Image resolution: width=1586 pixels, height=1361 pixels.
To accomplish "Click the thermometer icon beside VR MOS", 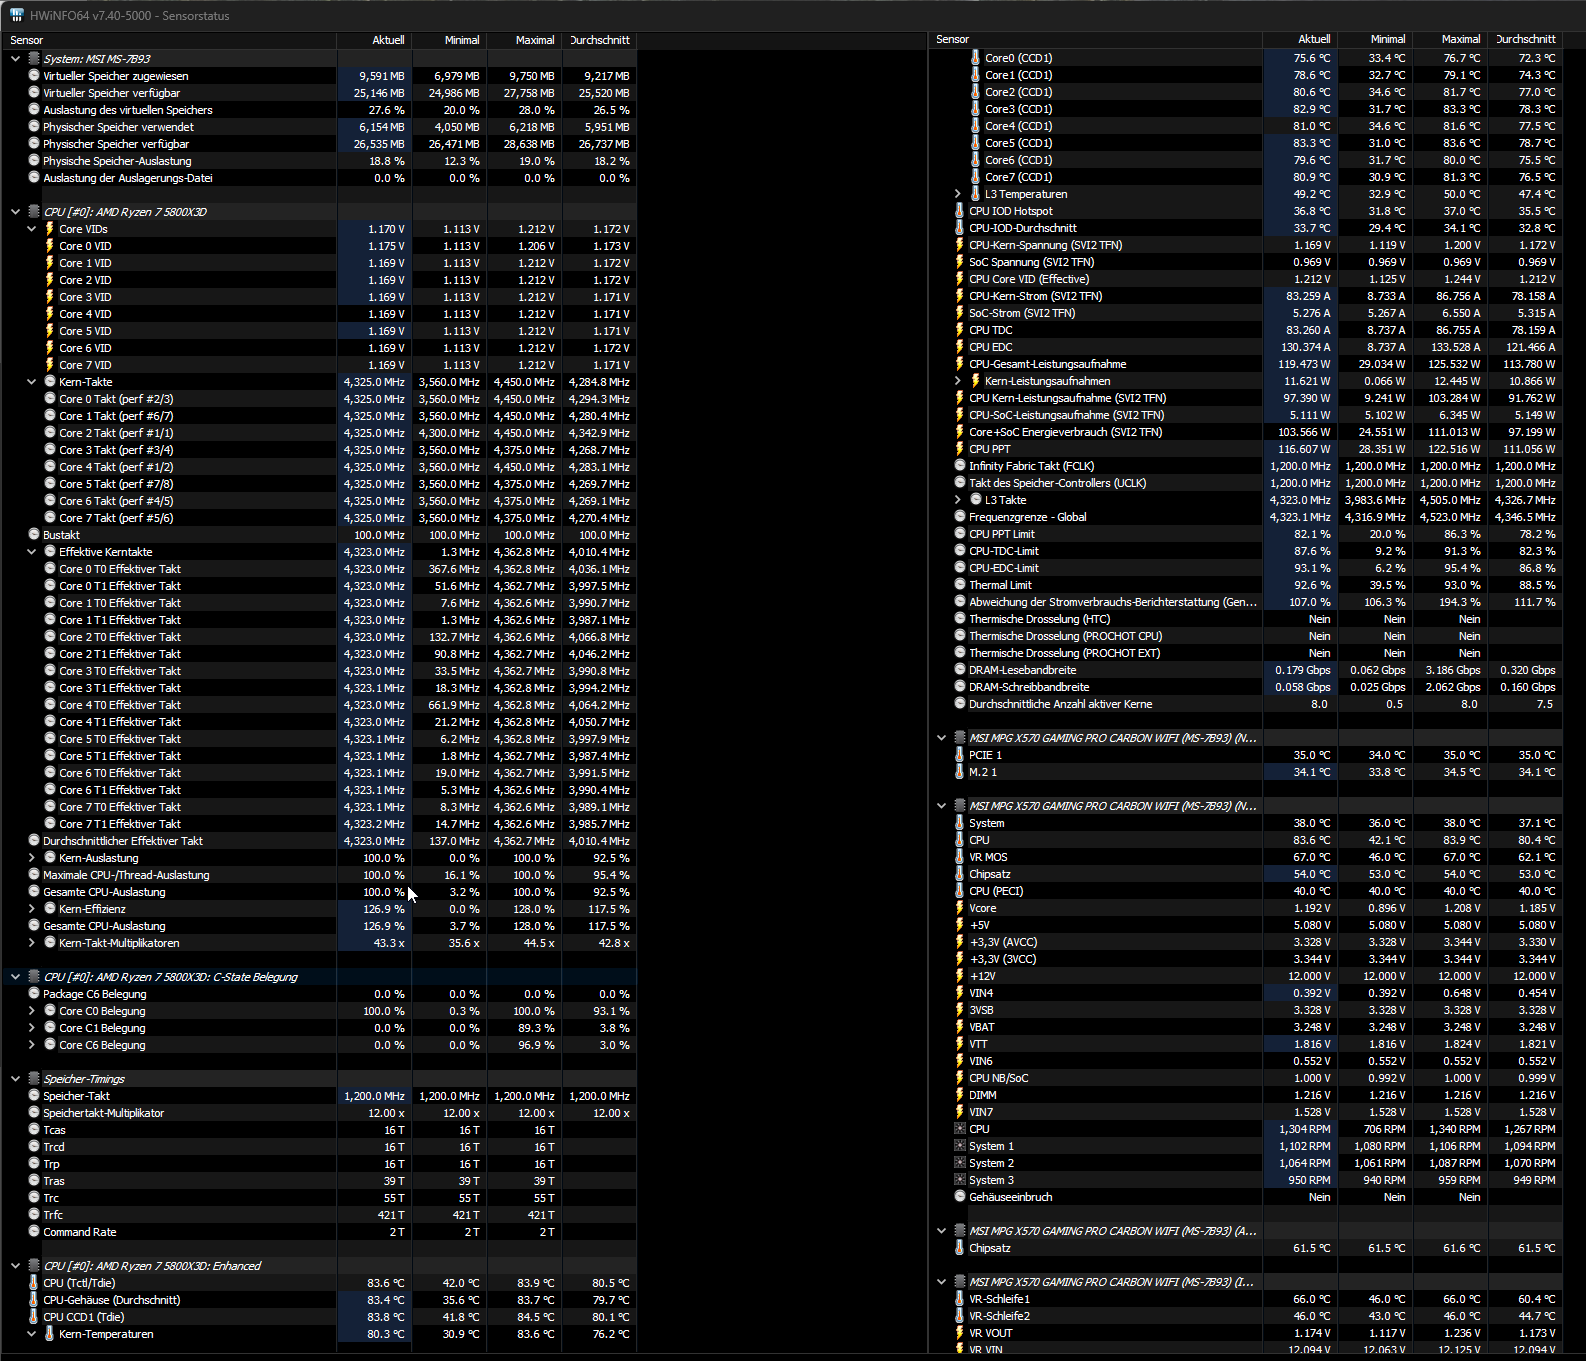I will tap(960, 857).
